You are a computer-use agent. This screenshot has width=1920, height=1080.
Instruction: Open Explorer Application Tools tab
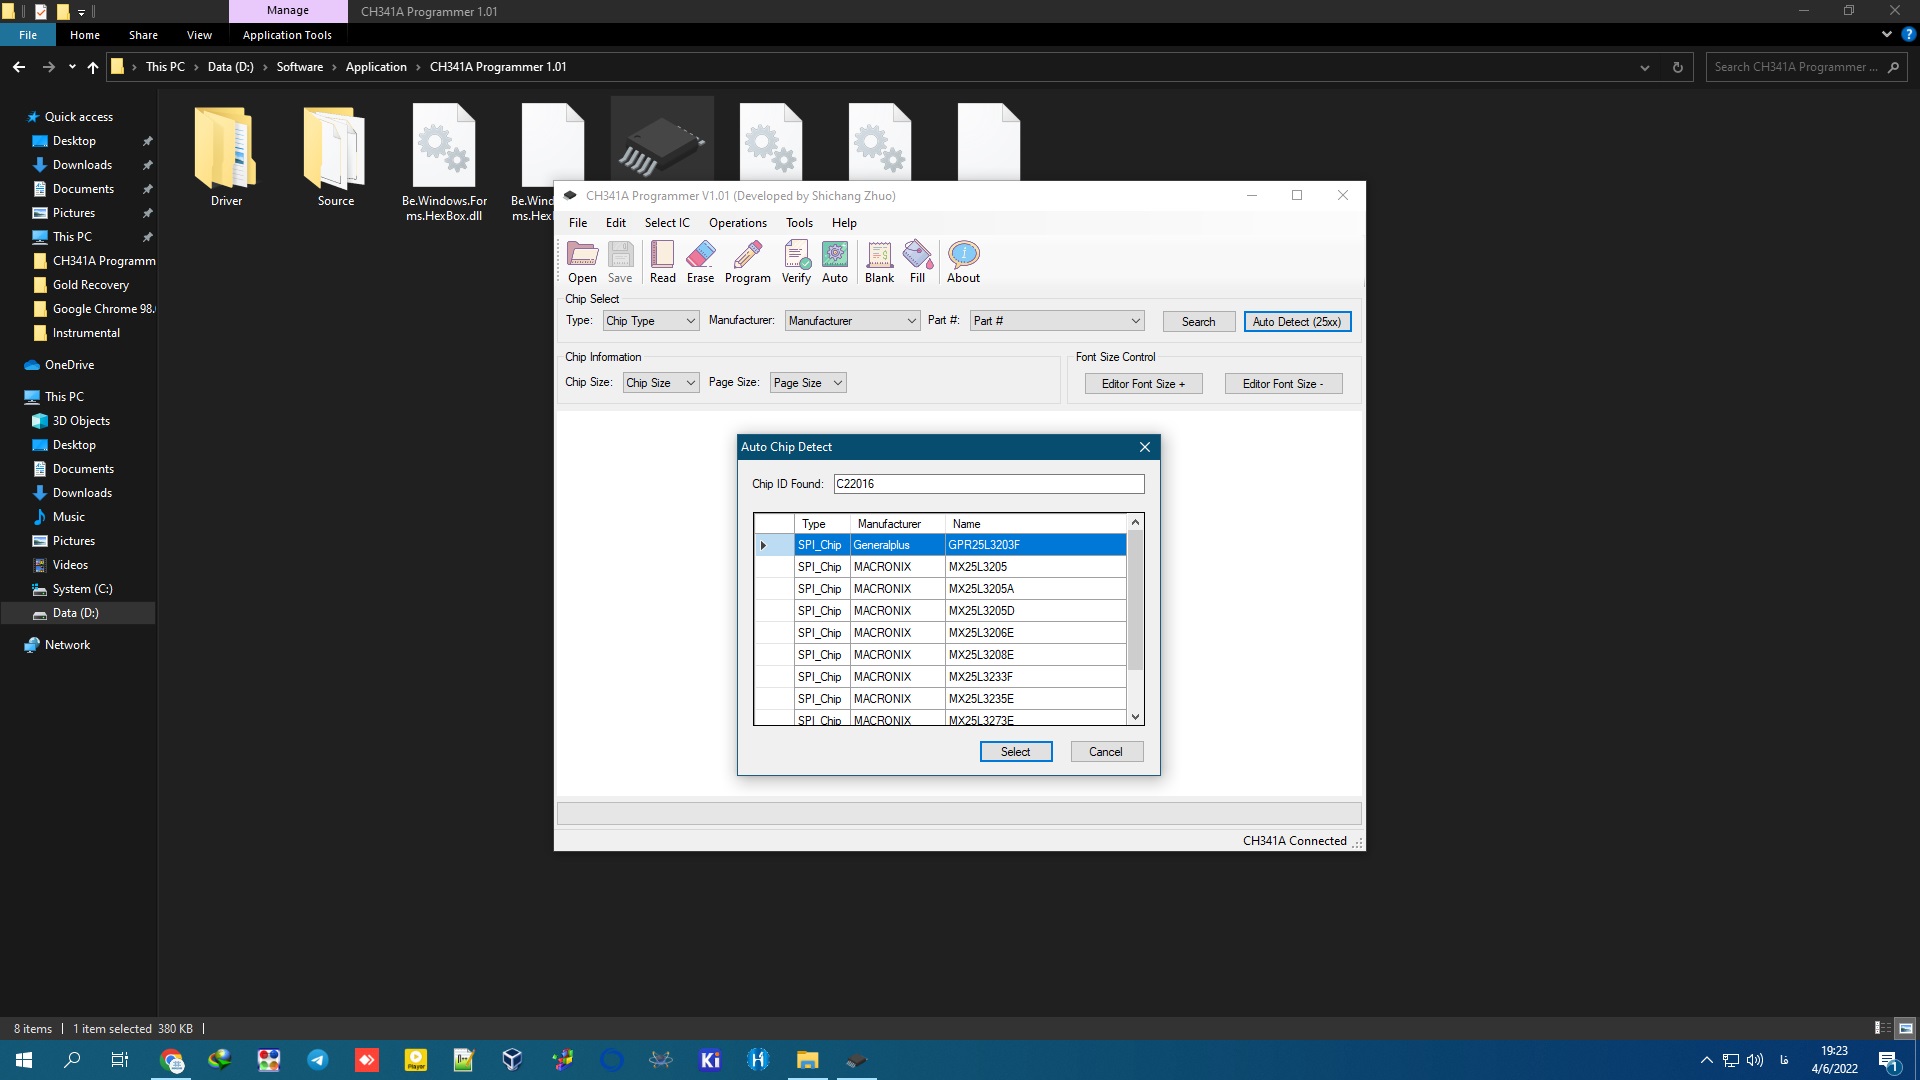click(287, 35)
